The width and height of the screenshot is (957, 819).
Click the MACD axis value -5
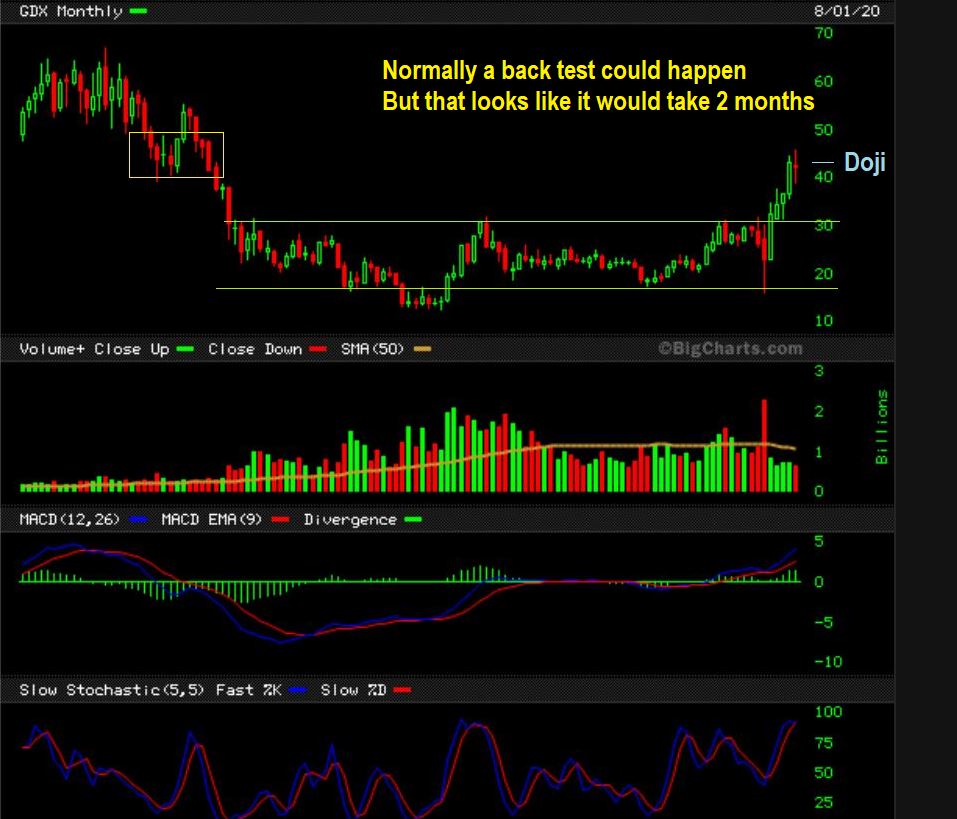824,622
